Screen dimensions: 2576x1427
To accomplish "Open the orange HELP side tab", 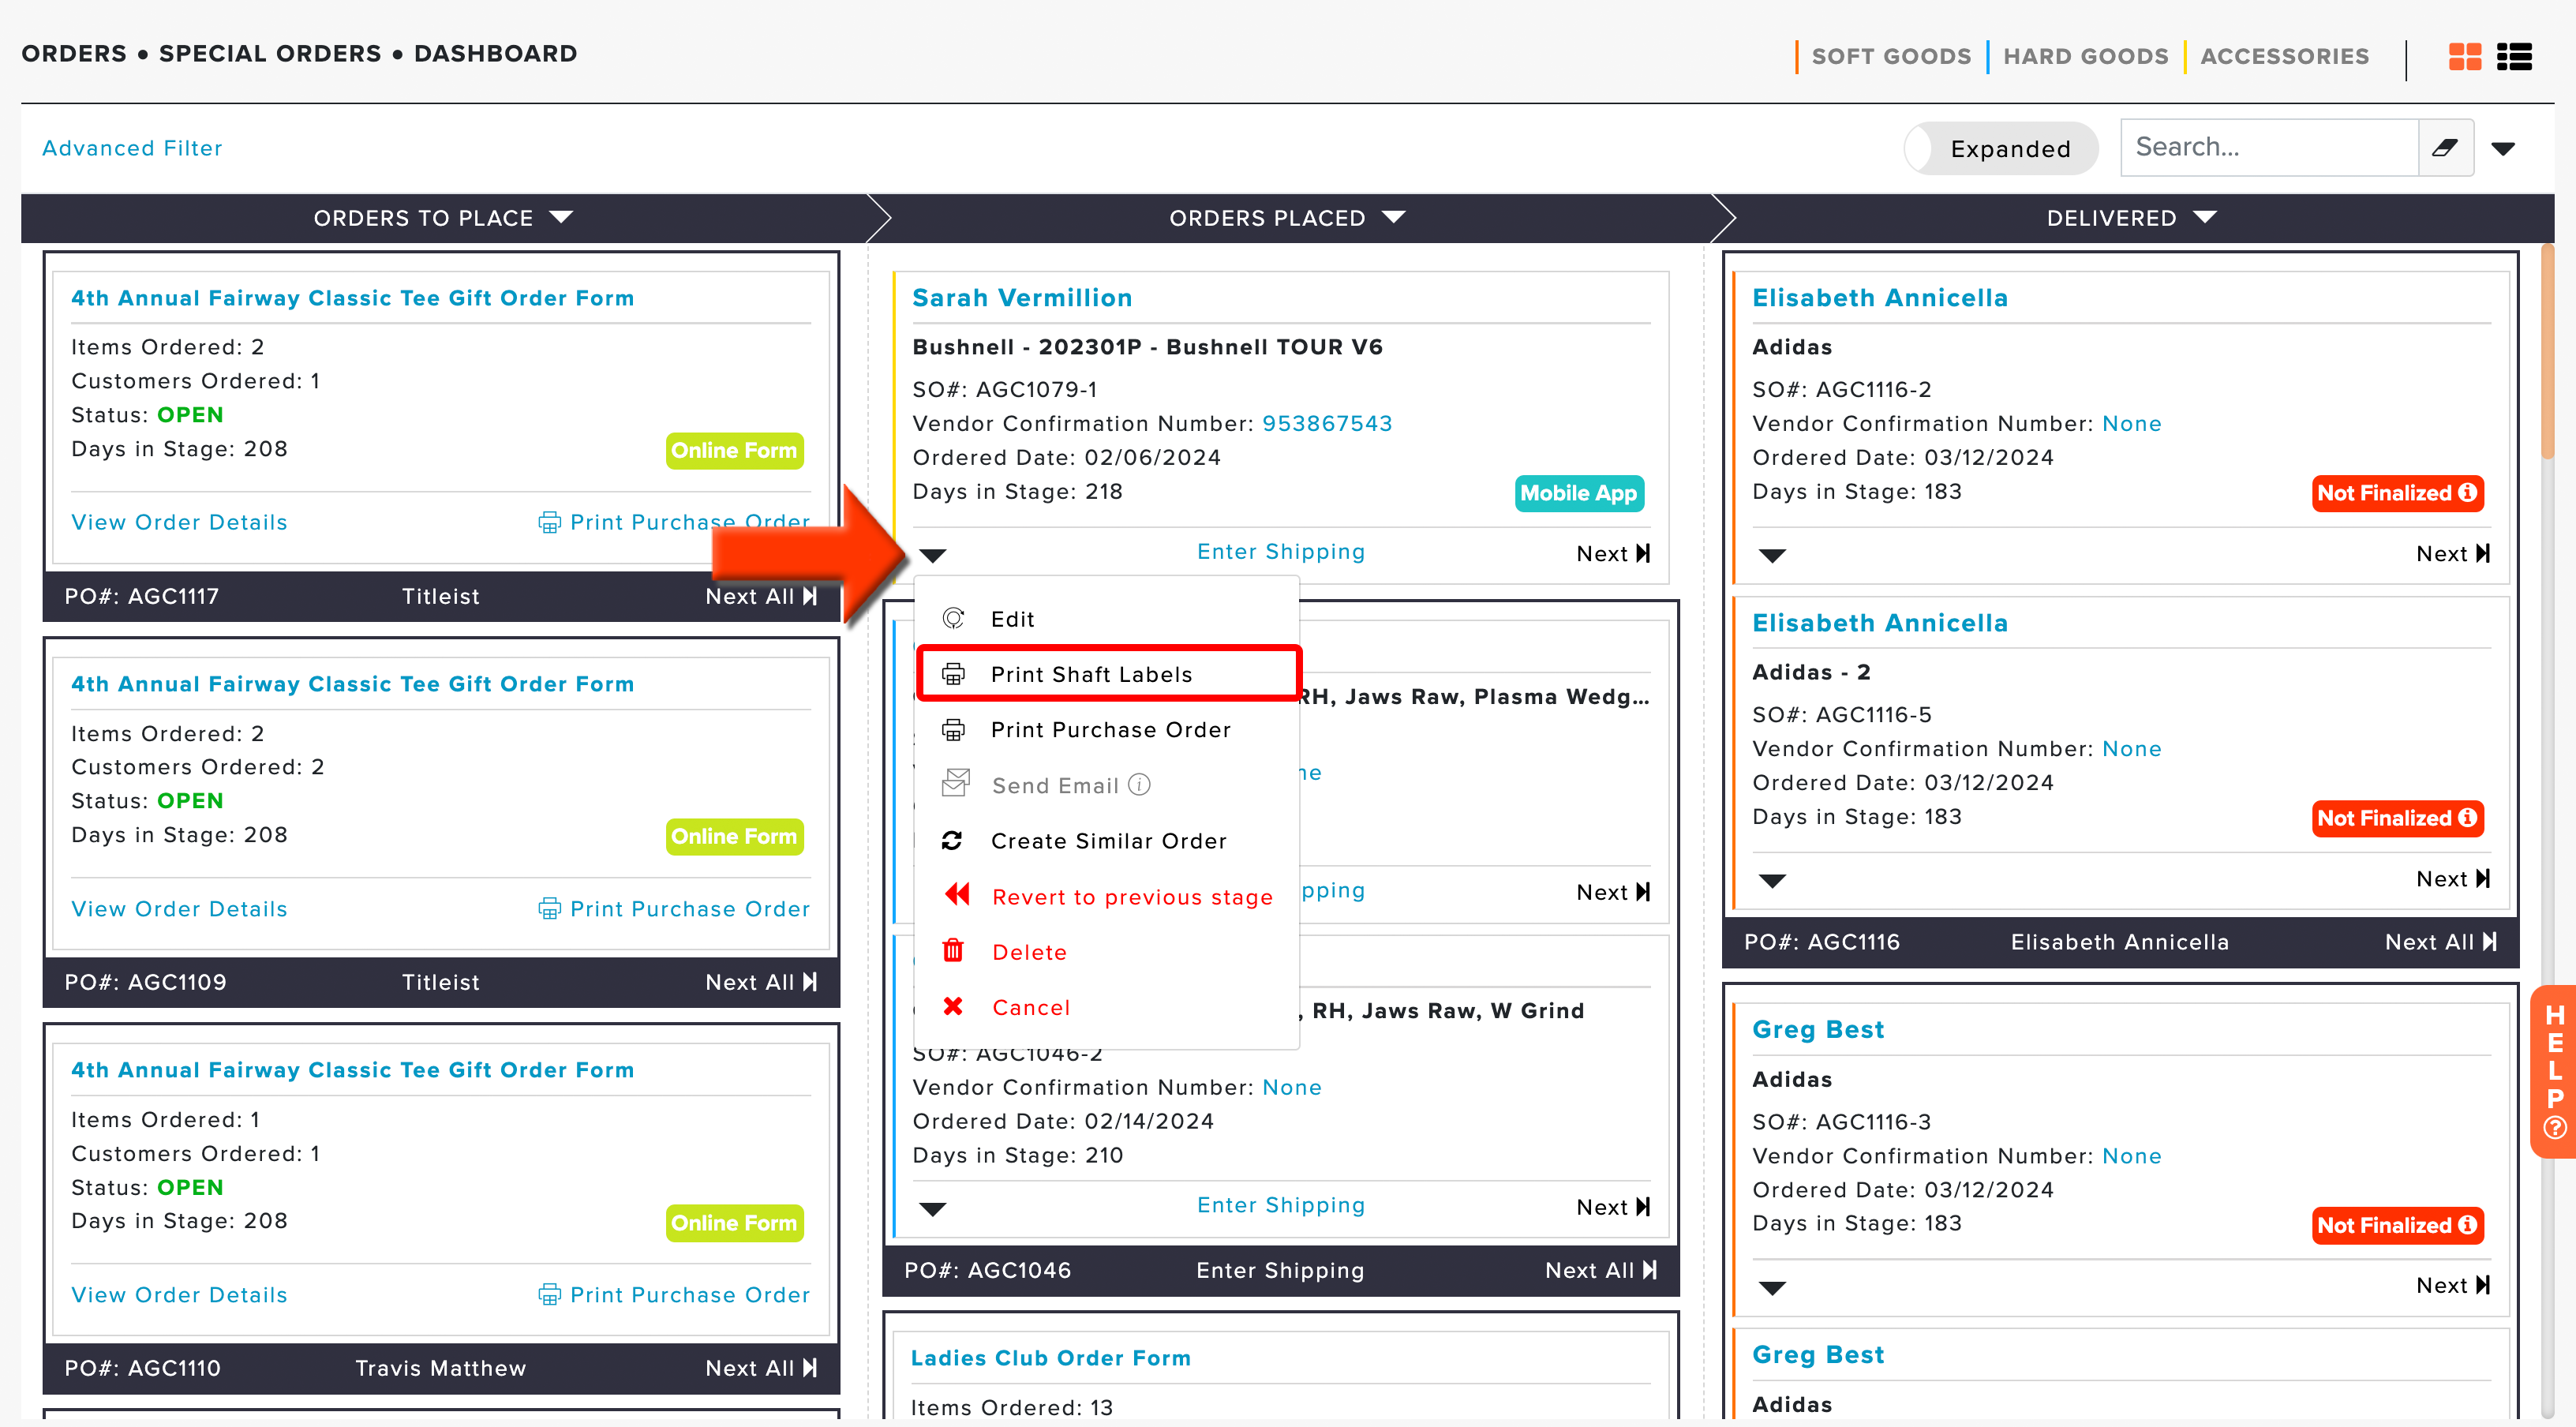I will tap(2554, 1071).
